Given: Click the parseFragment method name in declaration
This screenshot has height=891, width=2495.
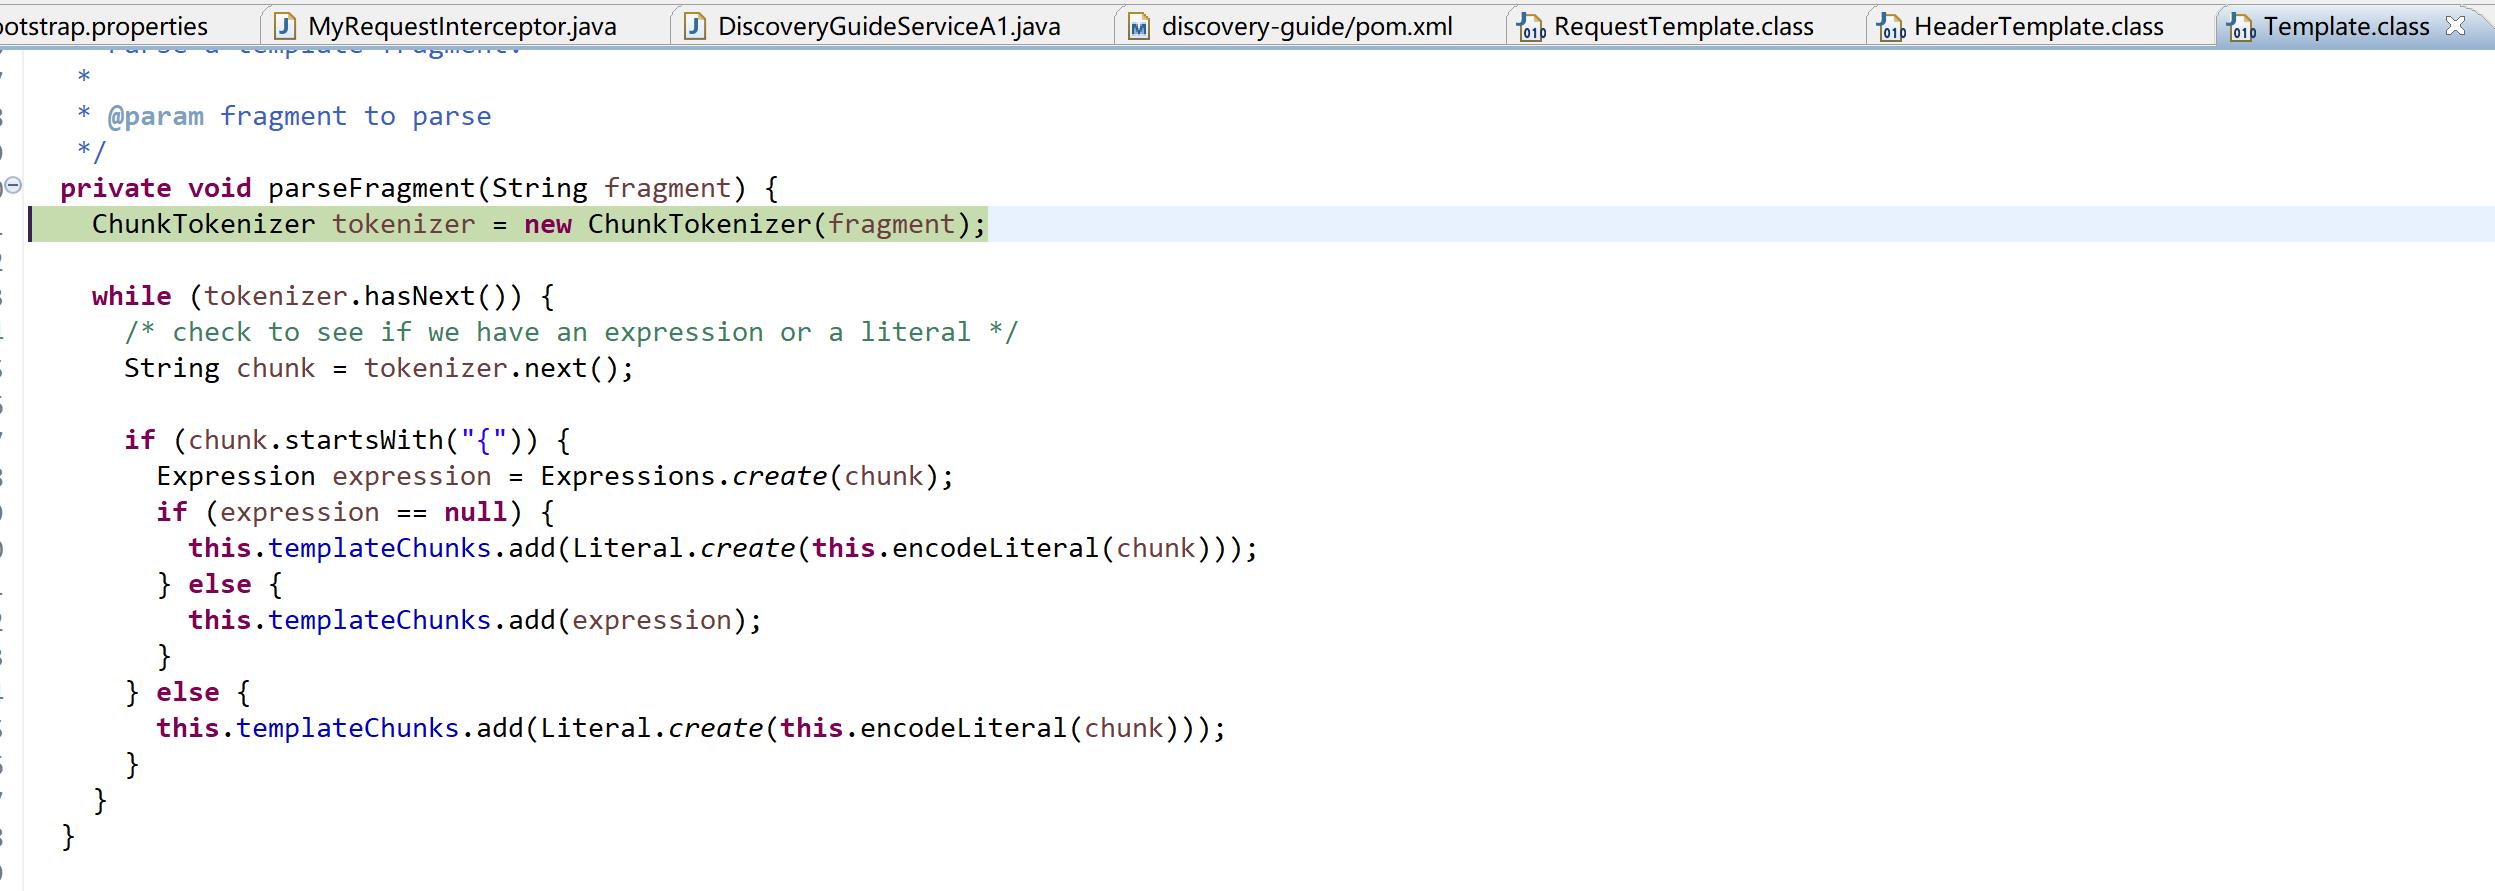Looking at the screenshot, I should point(371,188).
